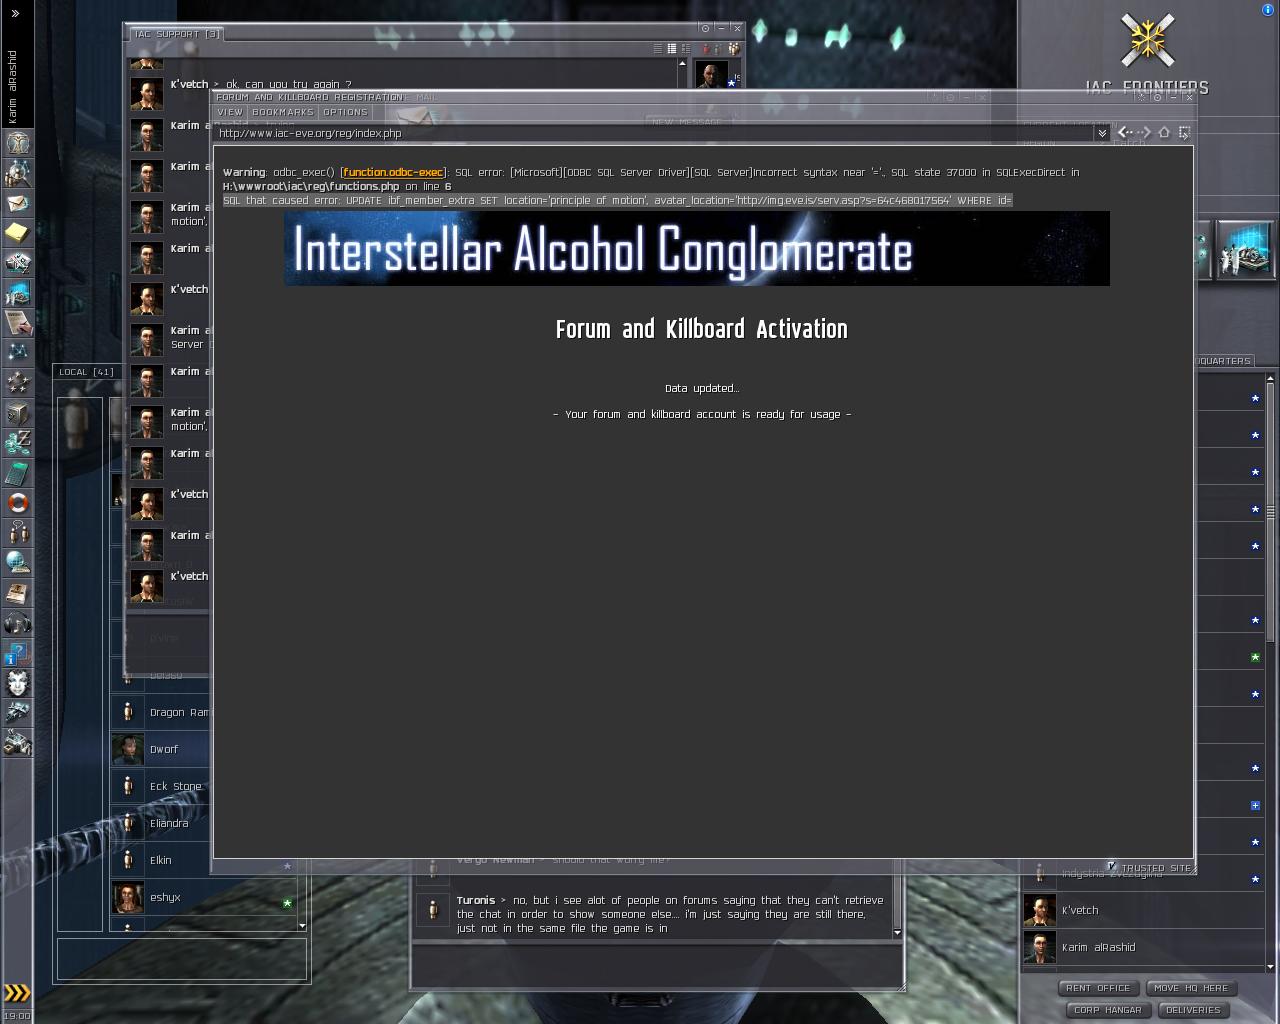Open the calculator icon in sidebar

[x=18, y=472]
